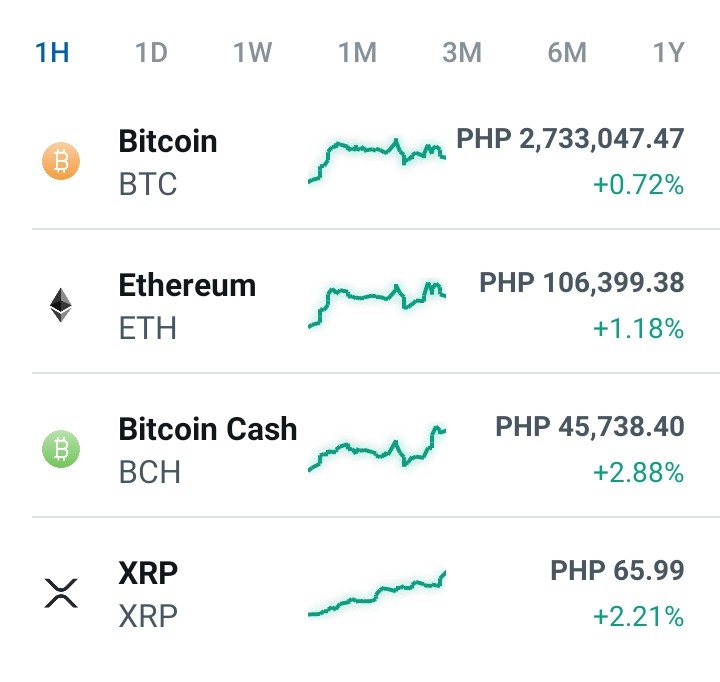The width and height of the screenshot is (720, 682).
Task: Tap the Bitcoin name label
Action: click(x=168, y=141)
